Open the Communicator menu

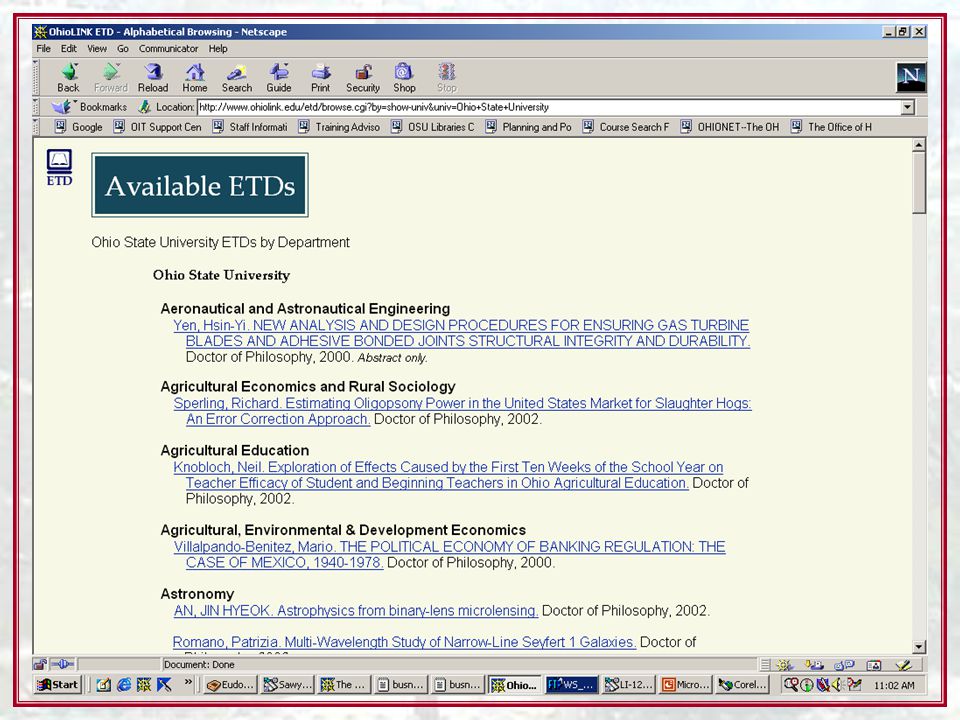168,48
